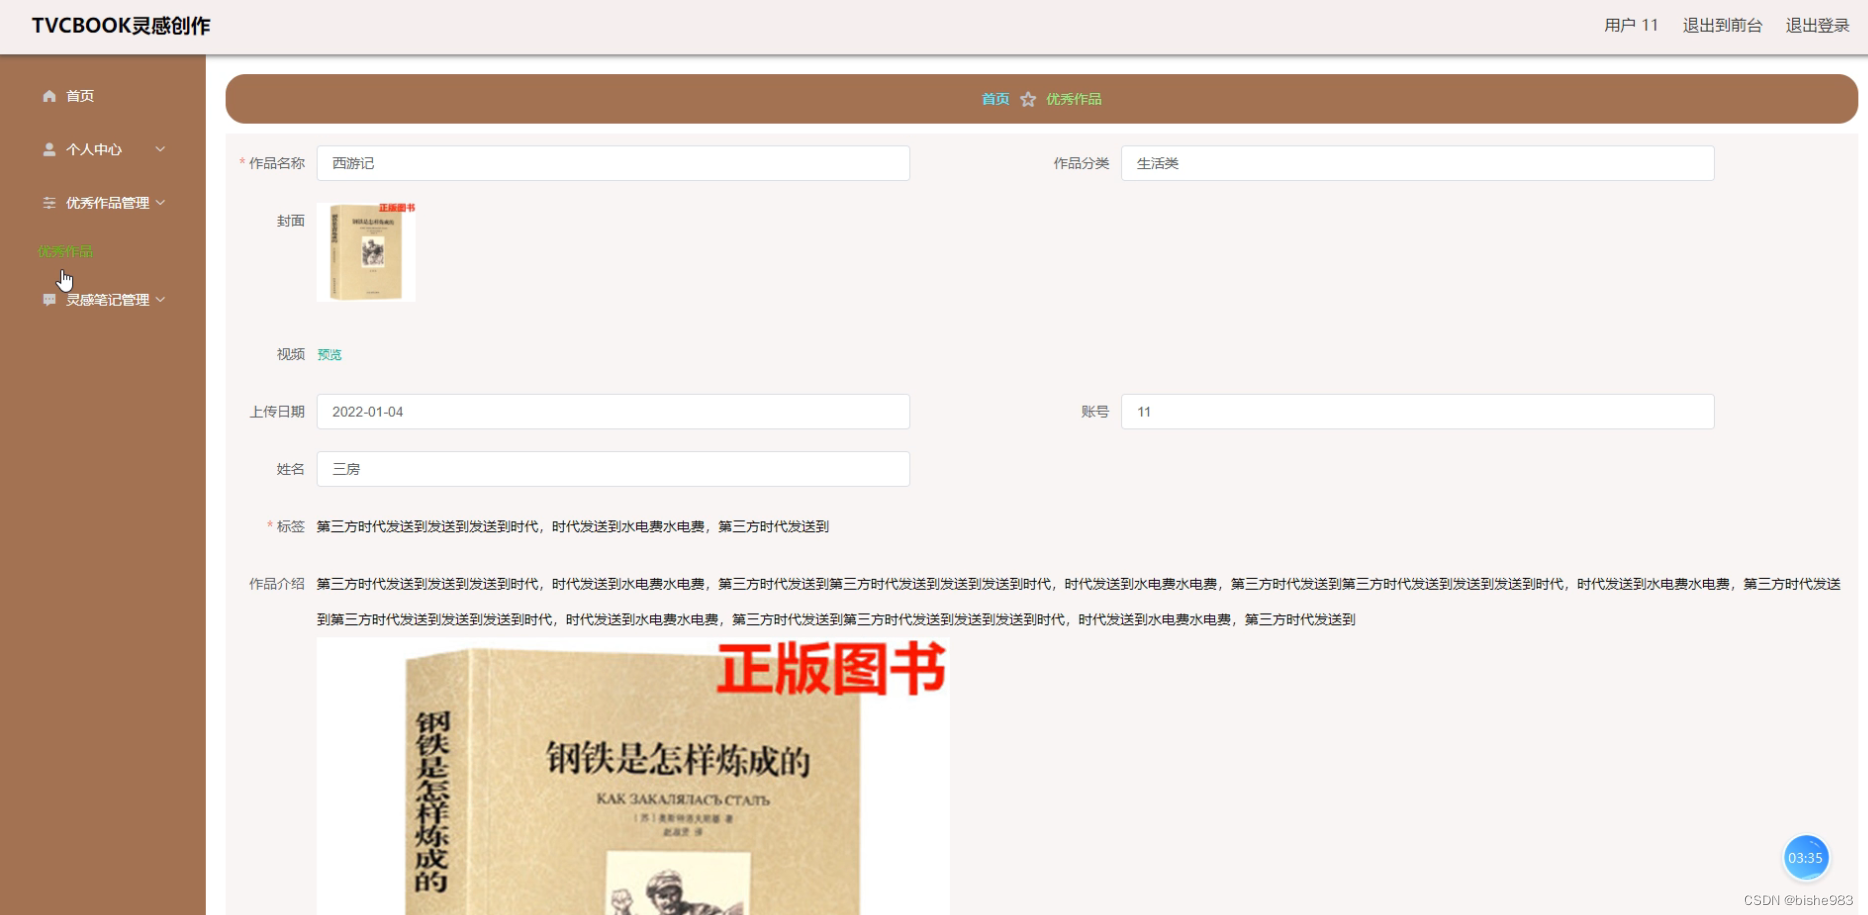Click the small 封面 cover thumbnail
This screenshot has width=1868, height=915.
366,252
